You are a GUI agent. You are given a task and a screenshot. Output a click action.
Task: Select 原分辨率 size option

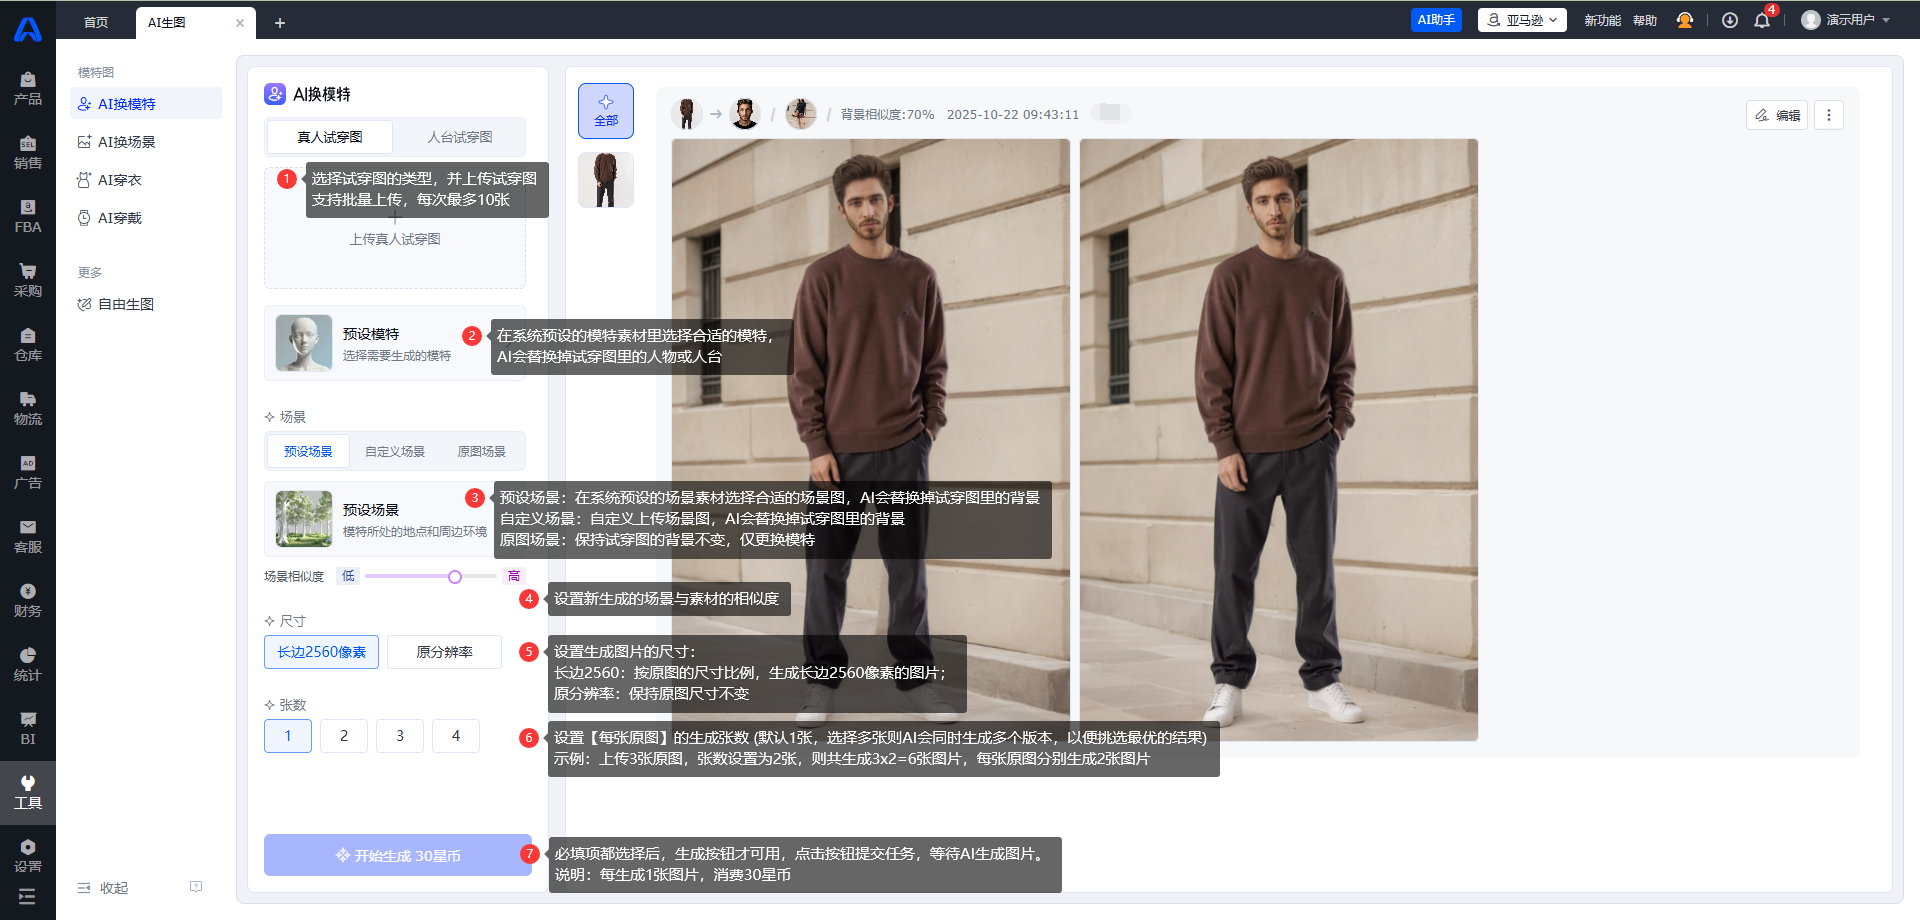click(x=444, y=652)
